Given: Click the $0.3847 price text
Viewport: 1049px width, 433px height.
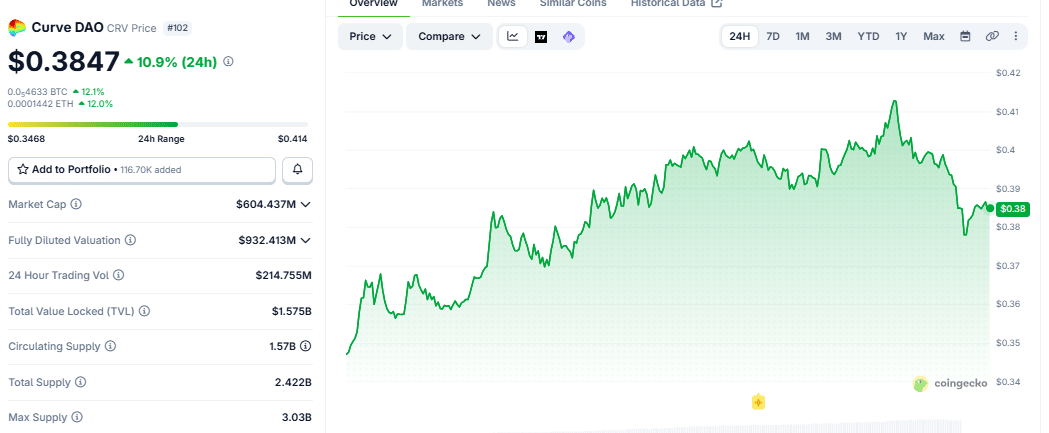Looking at the screenshot, I should [64, 62].
